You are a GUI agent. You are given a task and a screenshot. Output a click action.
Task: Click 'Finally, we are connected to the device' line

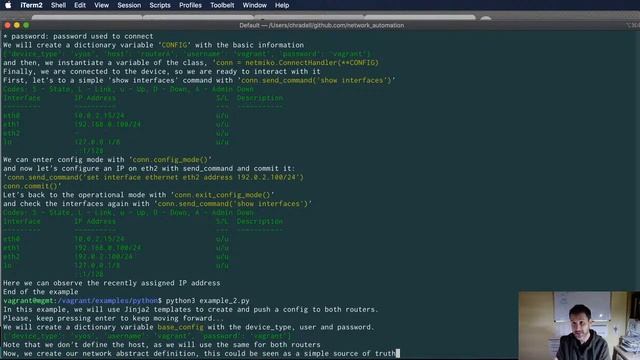pos(162,71)
